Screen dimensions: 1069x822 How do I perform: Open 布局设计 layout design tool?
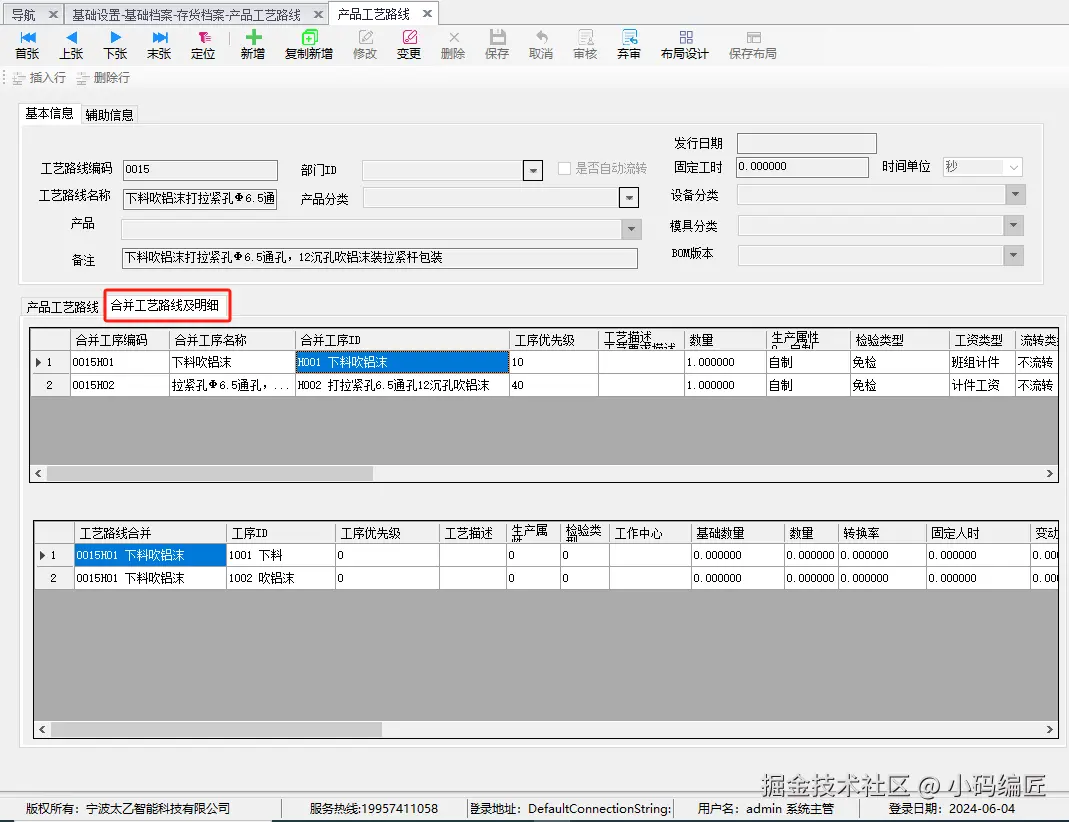(684, 45)
